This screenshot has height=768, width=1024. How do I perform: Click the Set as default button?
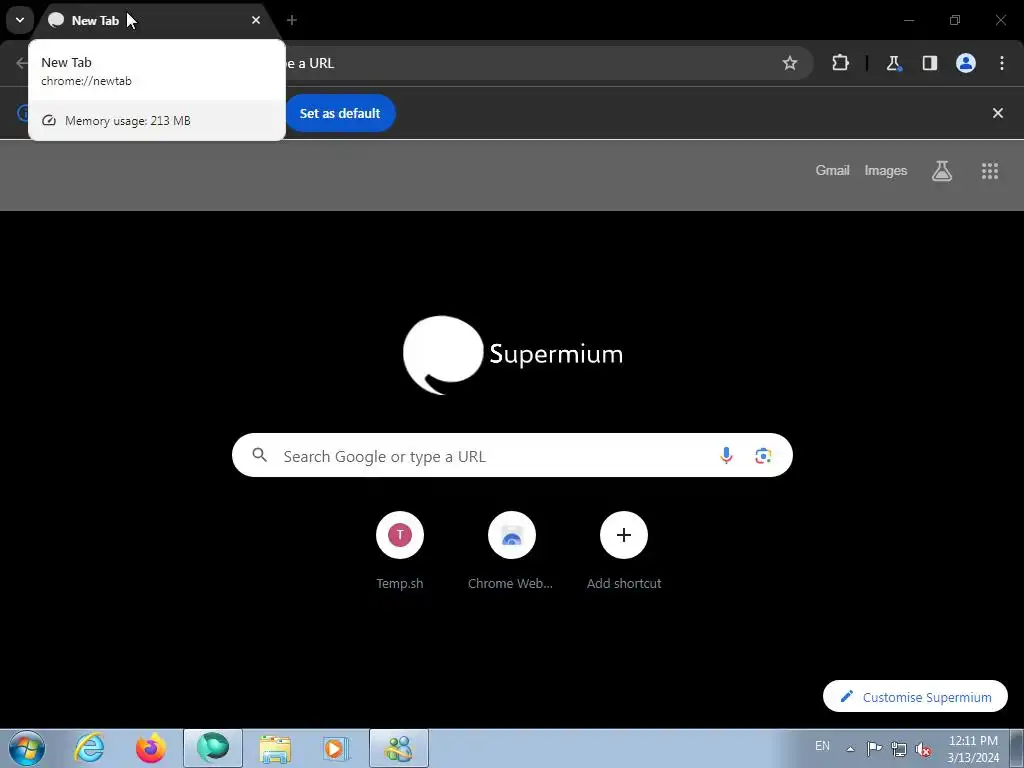coord(340,113)
